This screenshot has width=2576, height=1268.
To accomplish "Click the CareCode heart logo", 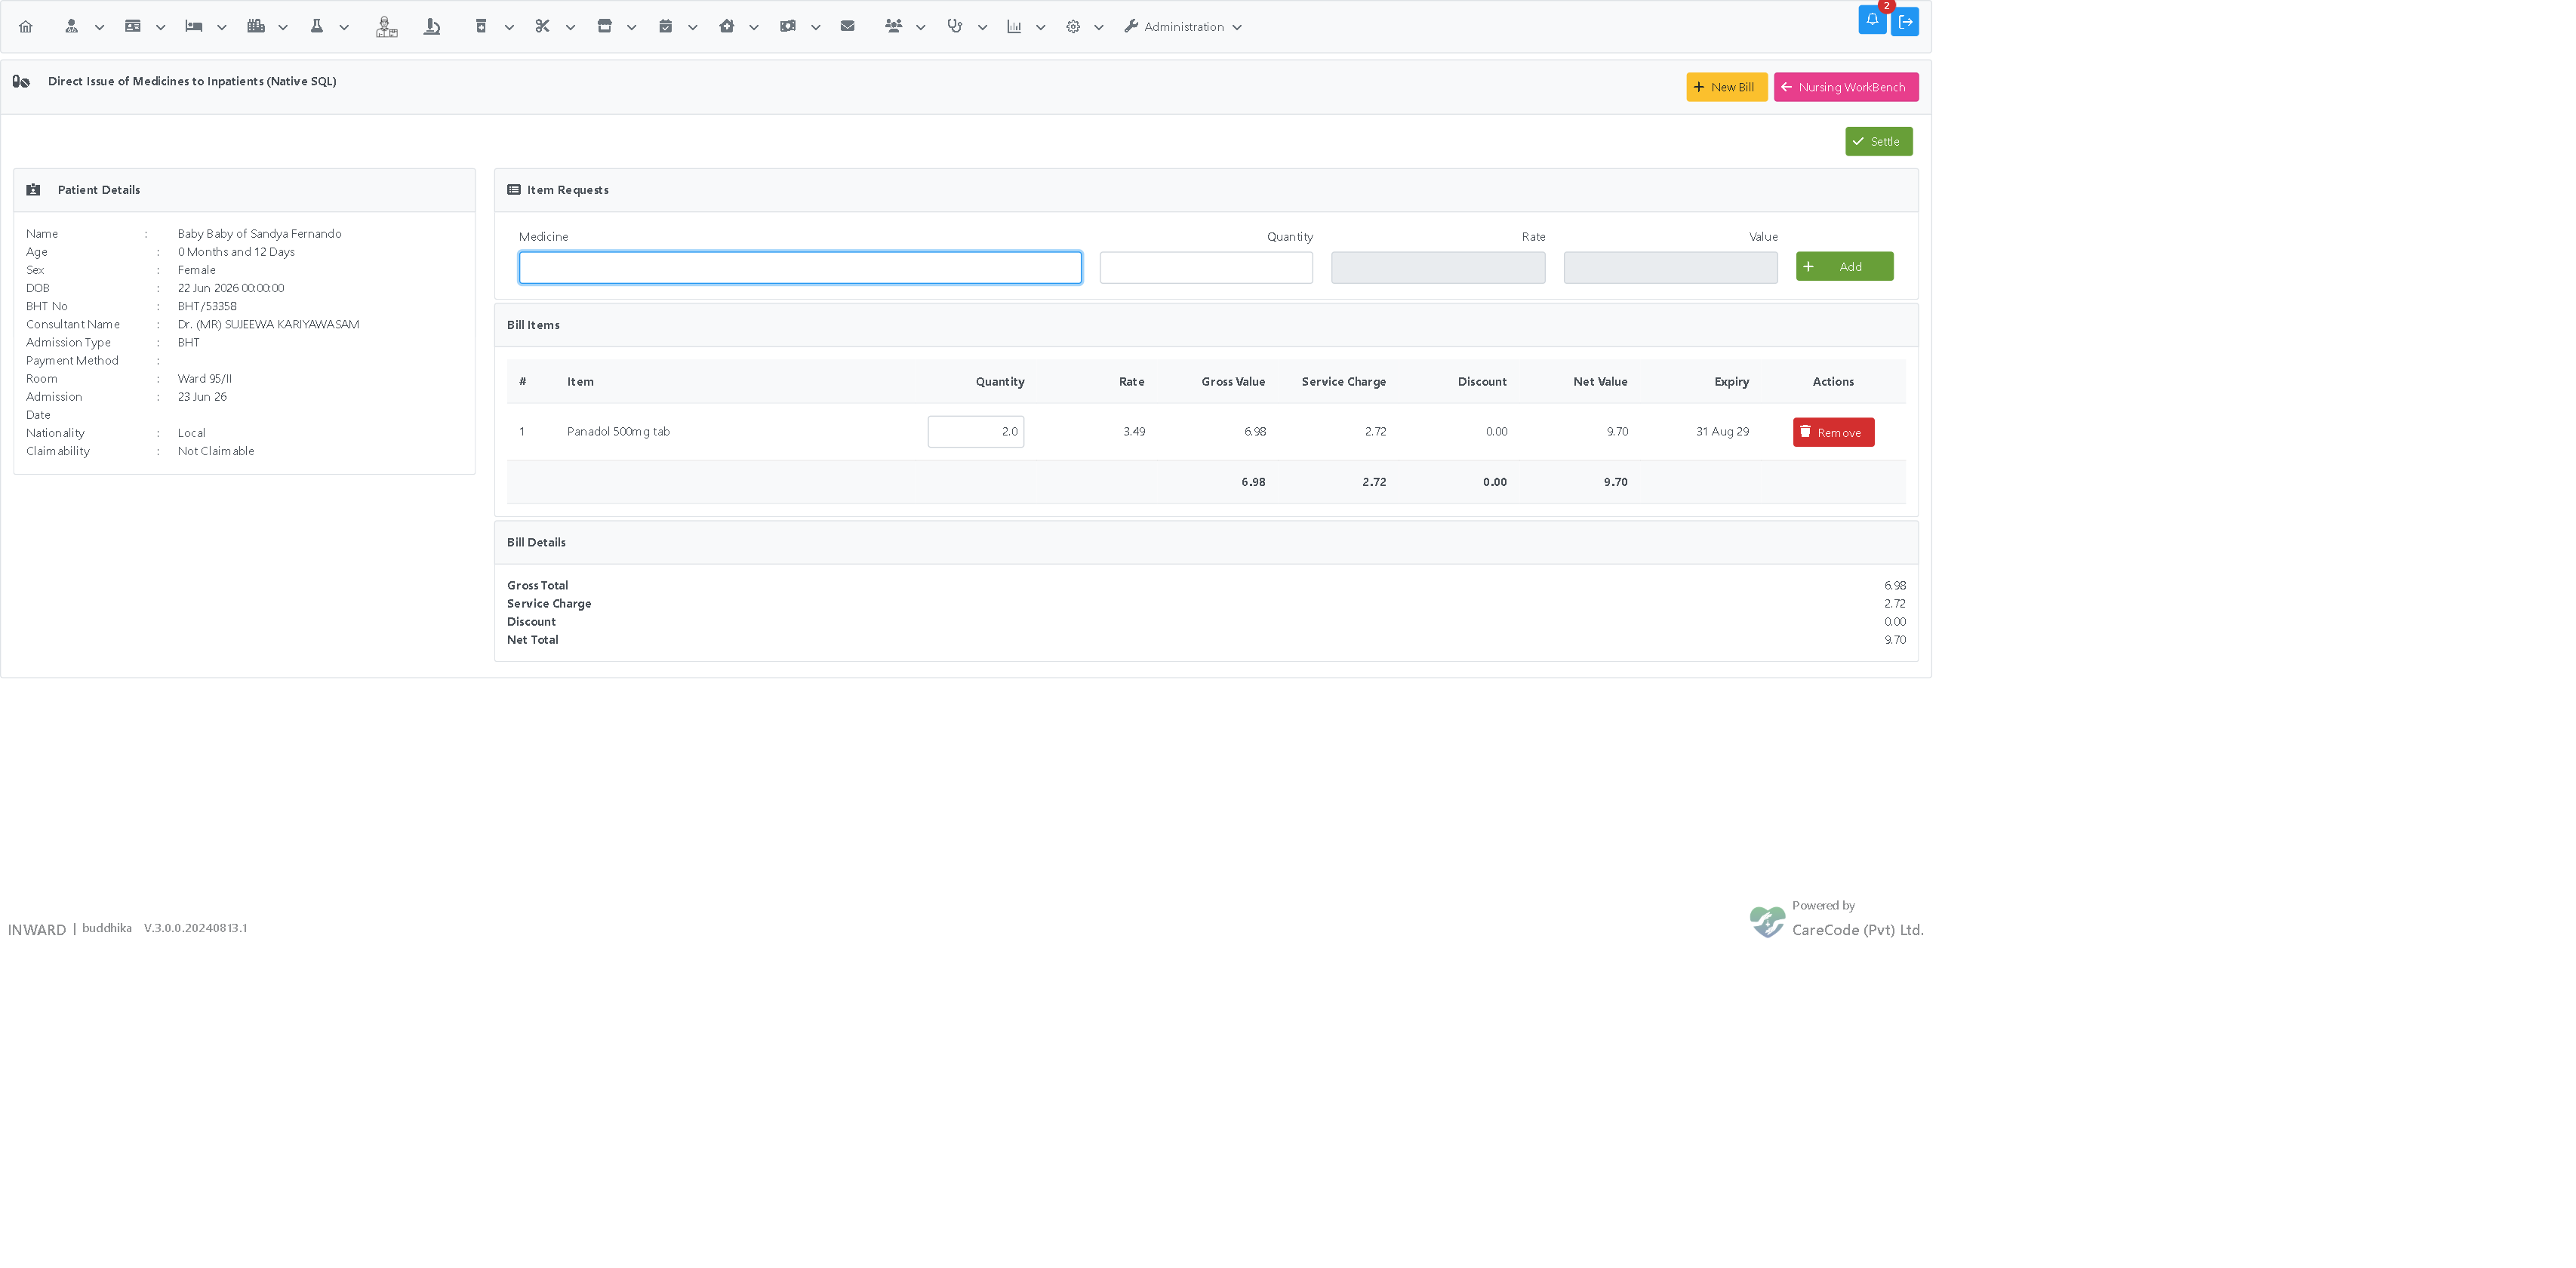I will 1767,921.
